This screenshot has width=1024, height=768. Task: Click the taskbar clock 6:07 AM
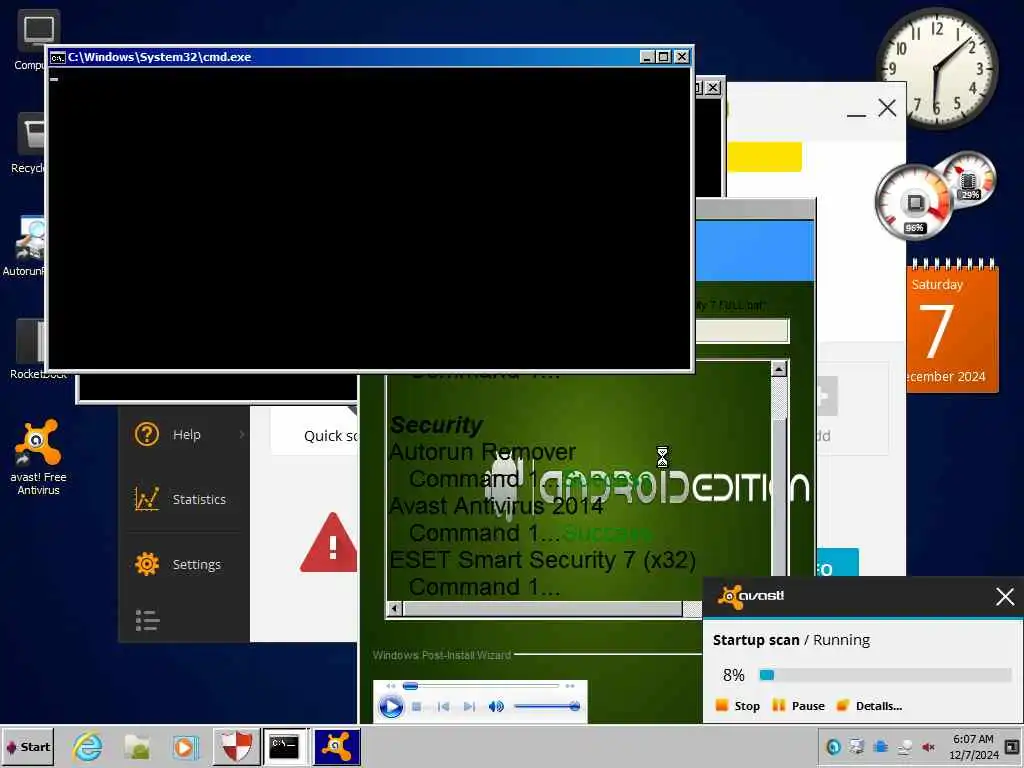973,739
